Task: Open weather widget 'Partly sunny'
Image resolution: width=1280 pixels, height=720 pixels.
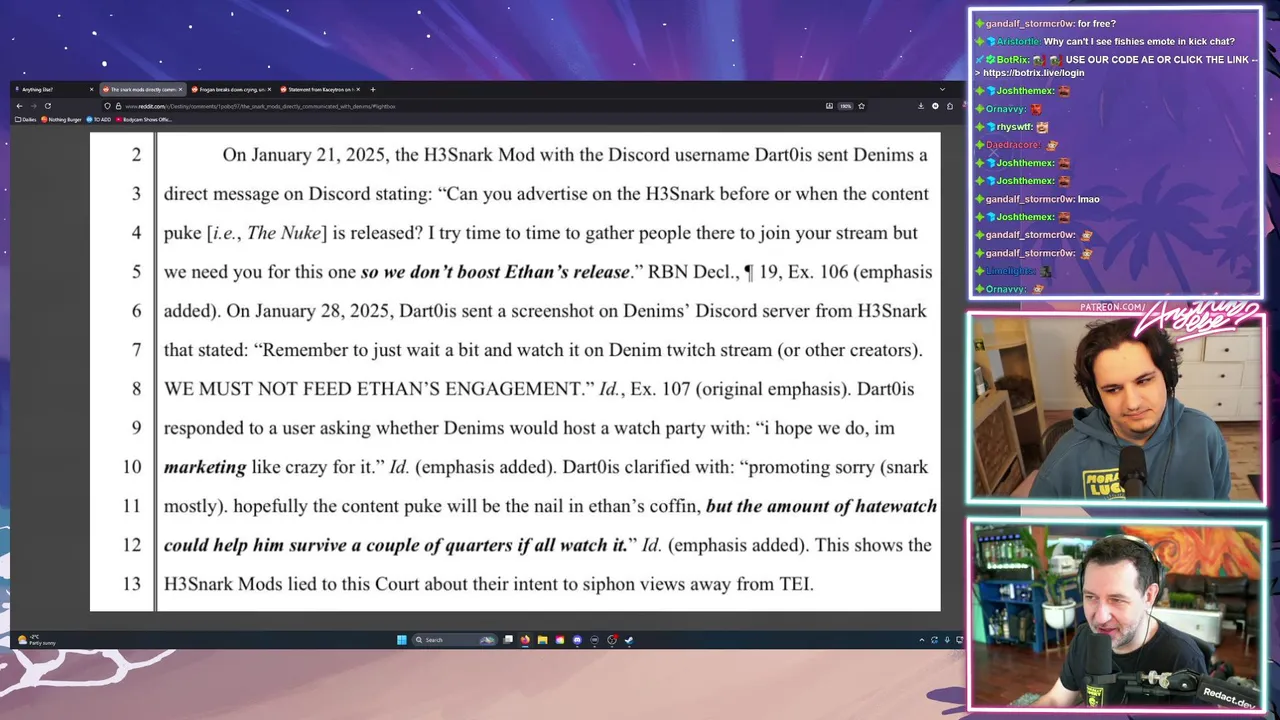Action: click(x=36, y=640)
